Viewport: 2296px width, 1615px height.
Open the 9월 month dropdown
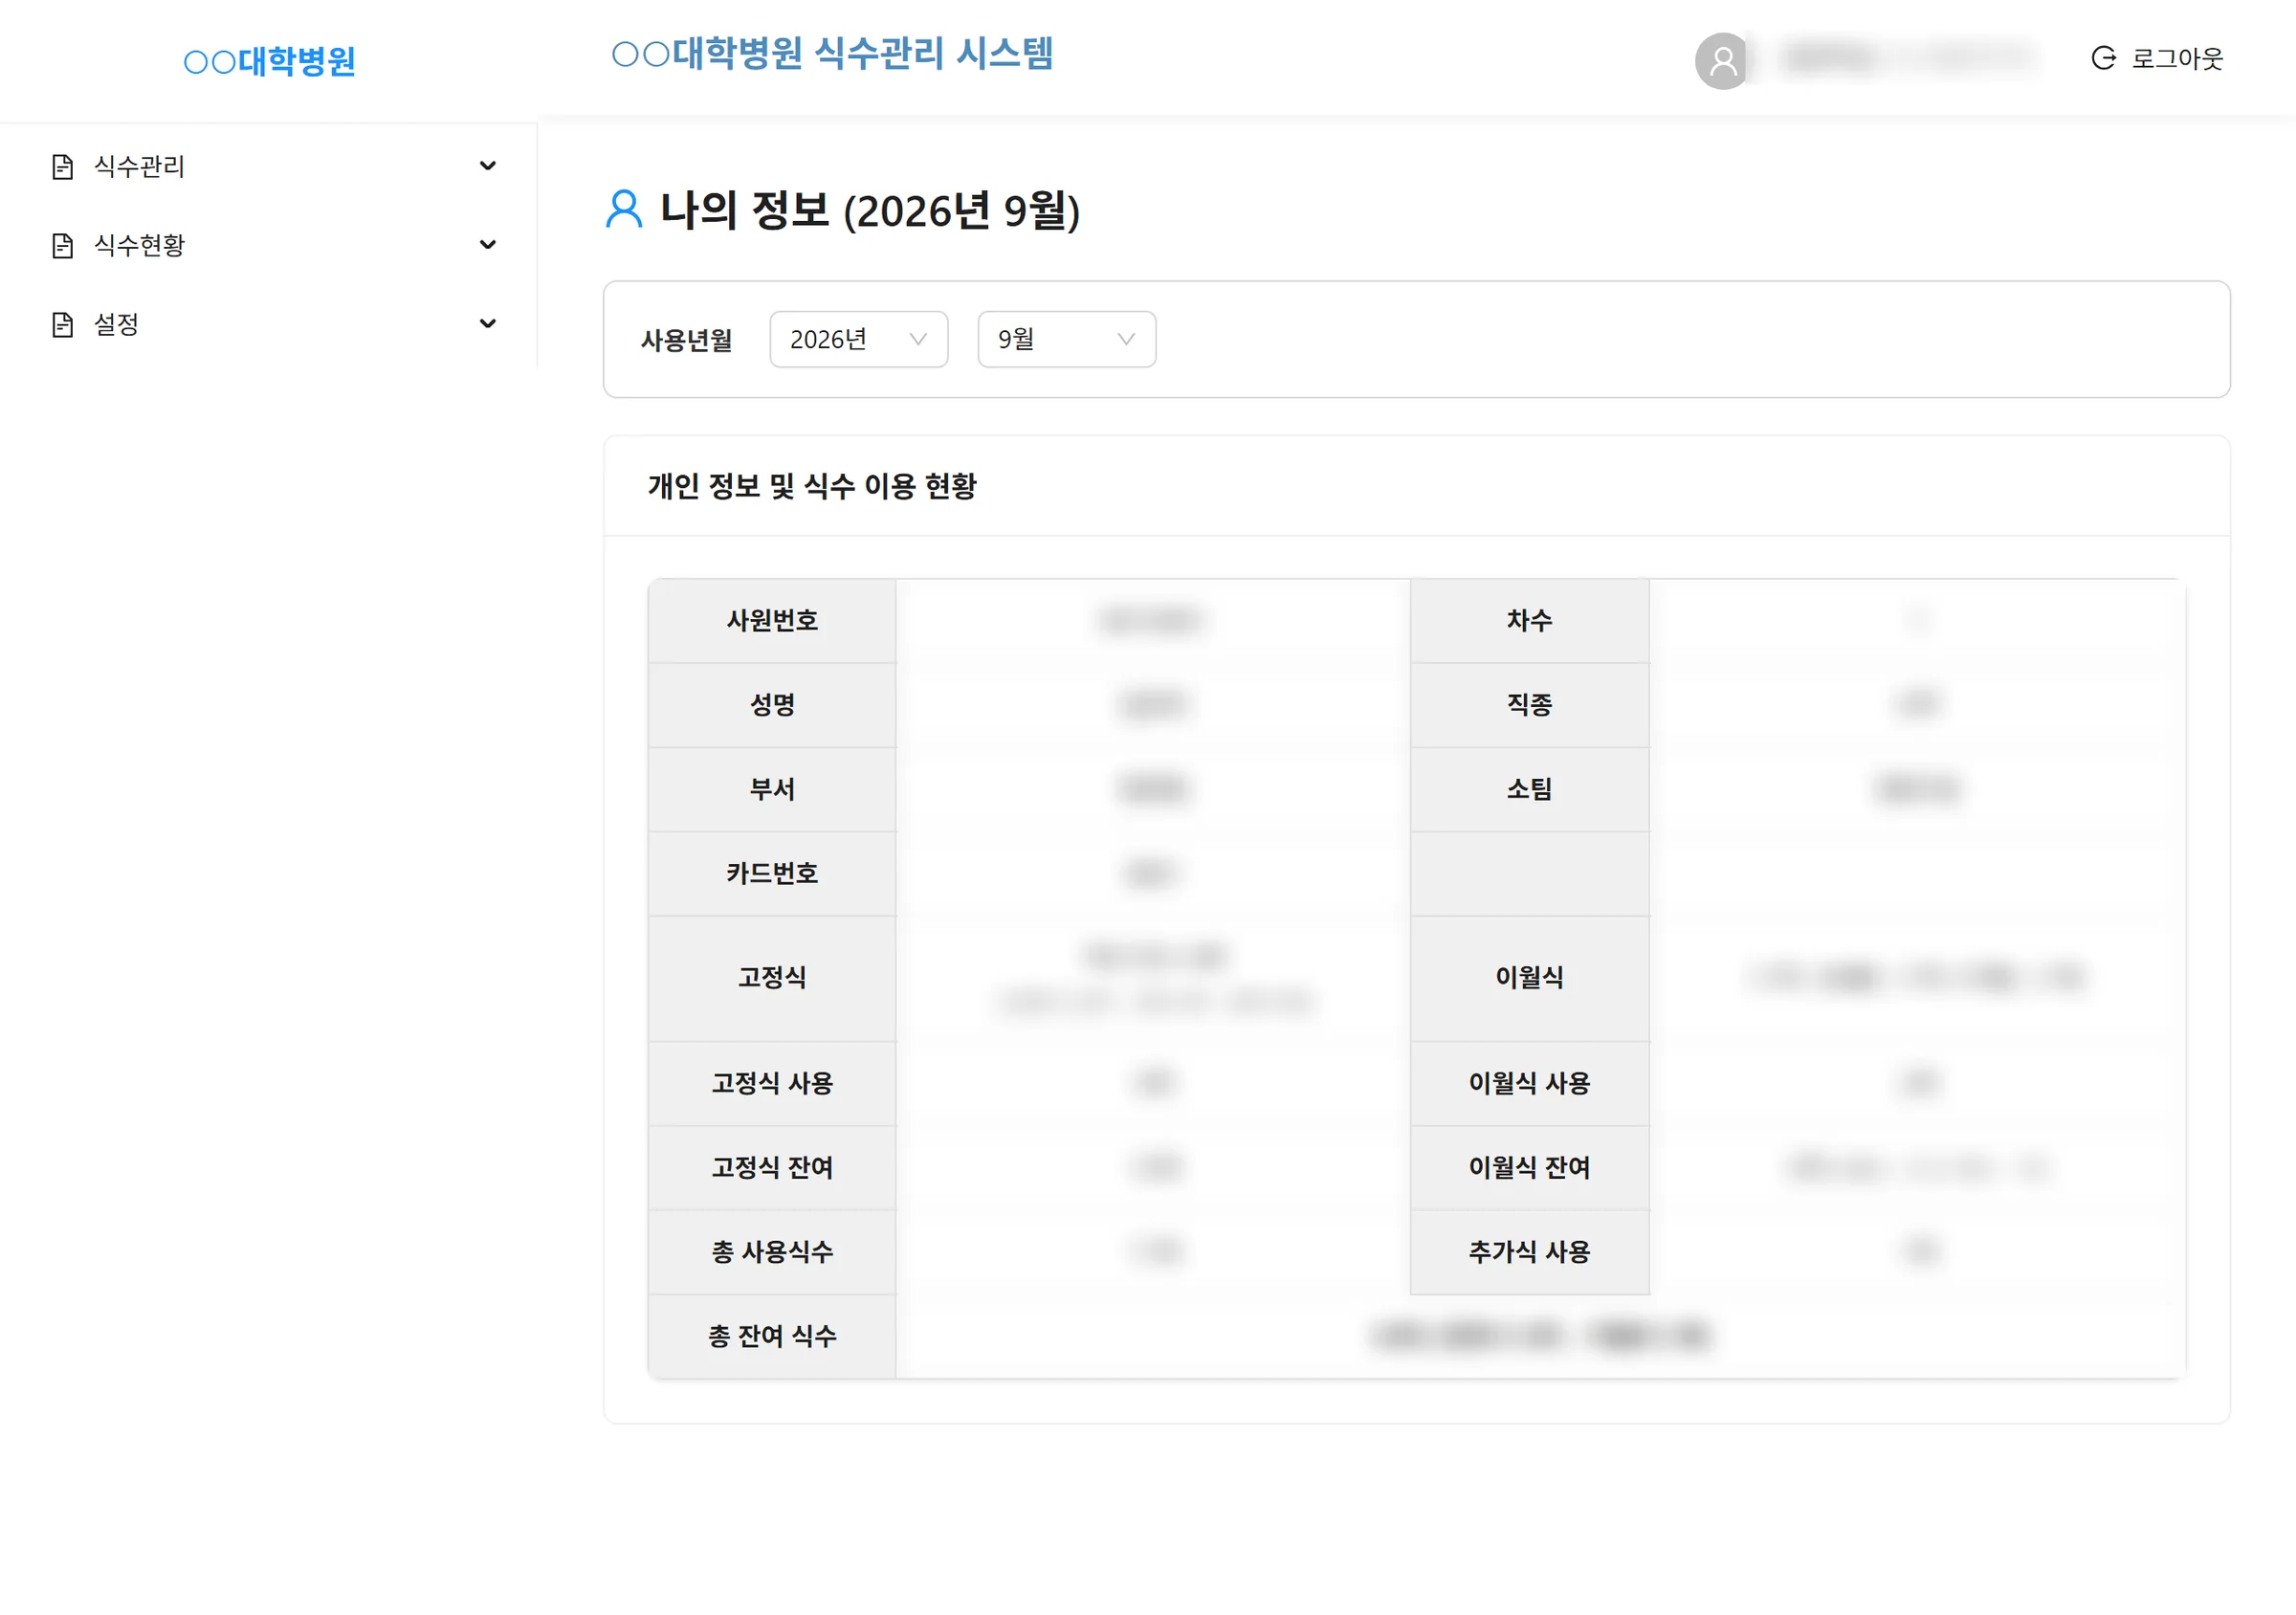pos(1067,339)
